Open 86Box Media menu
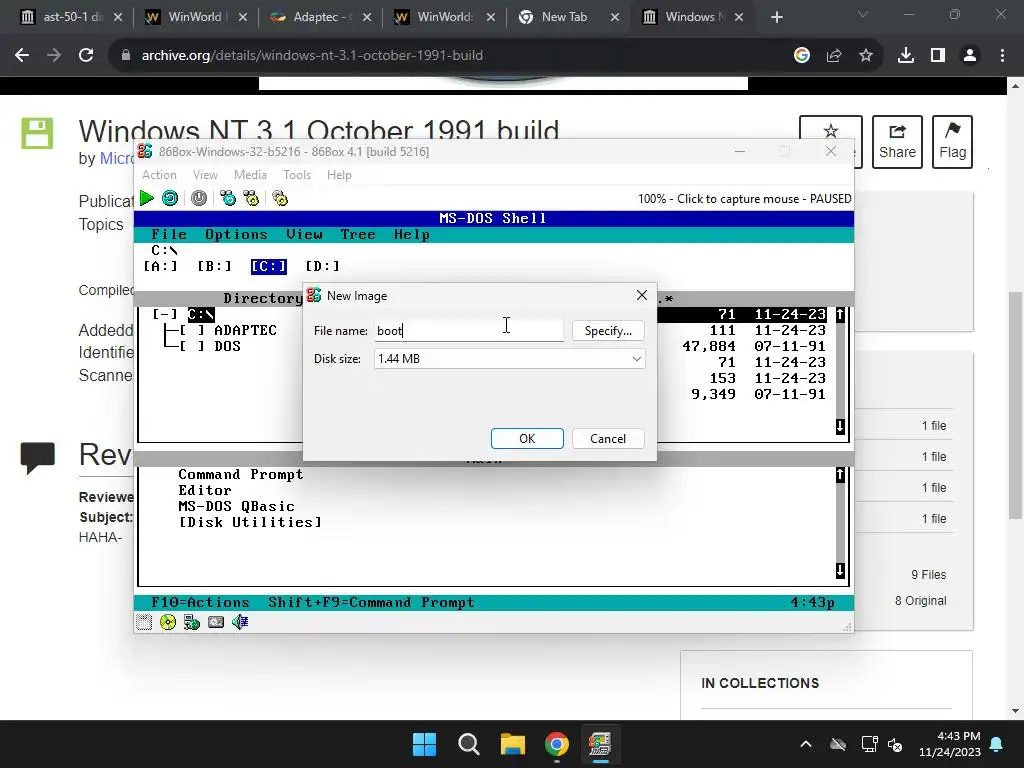1024x768 pixels. 250,175
